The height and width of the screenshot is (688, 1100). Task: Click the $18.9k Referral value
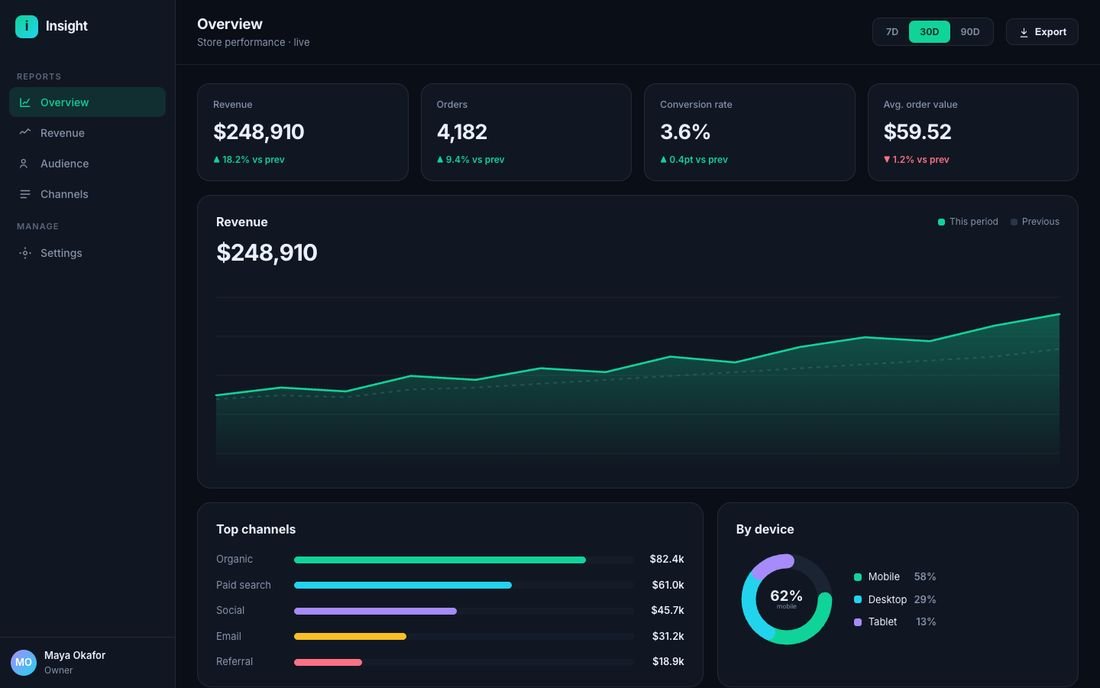[668, 661]
